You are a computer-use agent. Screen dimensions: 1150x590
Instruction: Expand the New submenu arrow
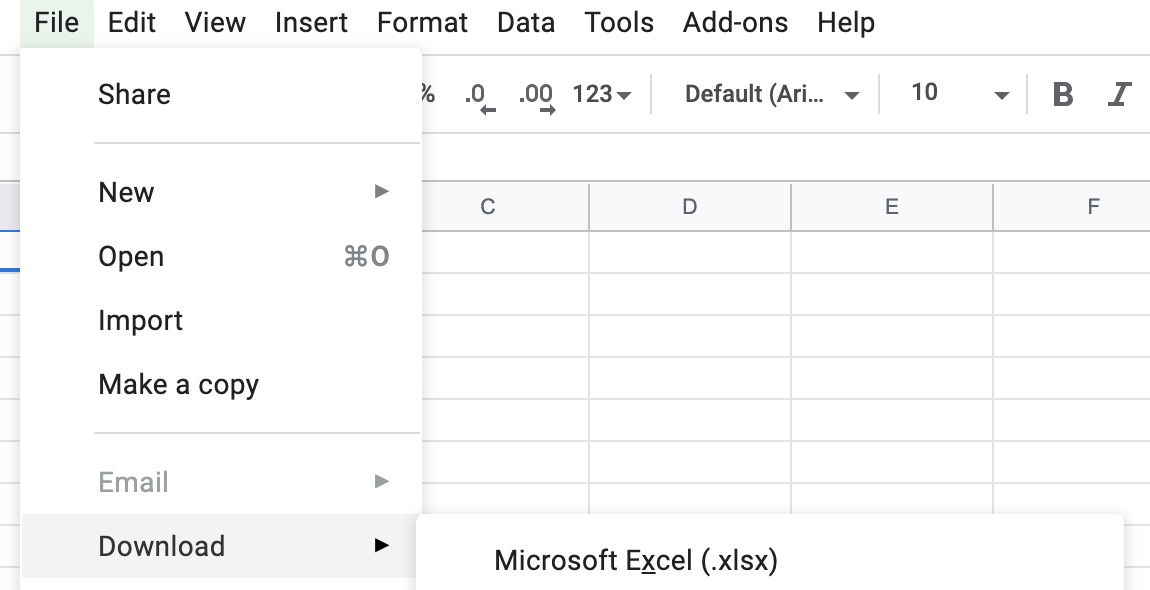point(381,191)
